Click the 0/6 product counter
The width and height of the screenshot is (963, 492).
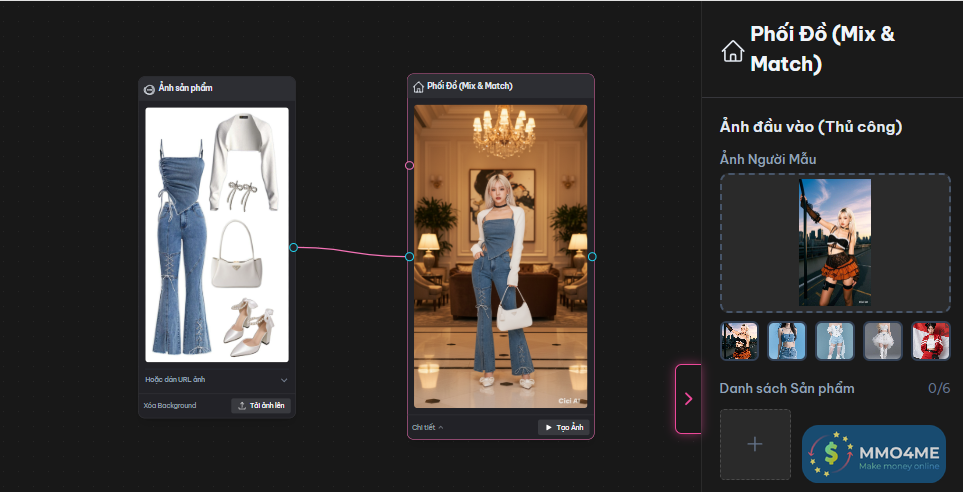point(939,388)
